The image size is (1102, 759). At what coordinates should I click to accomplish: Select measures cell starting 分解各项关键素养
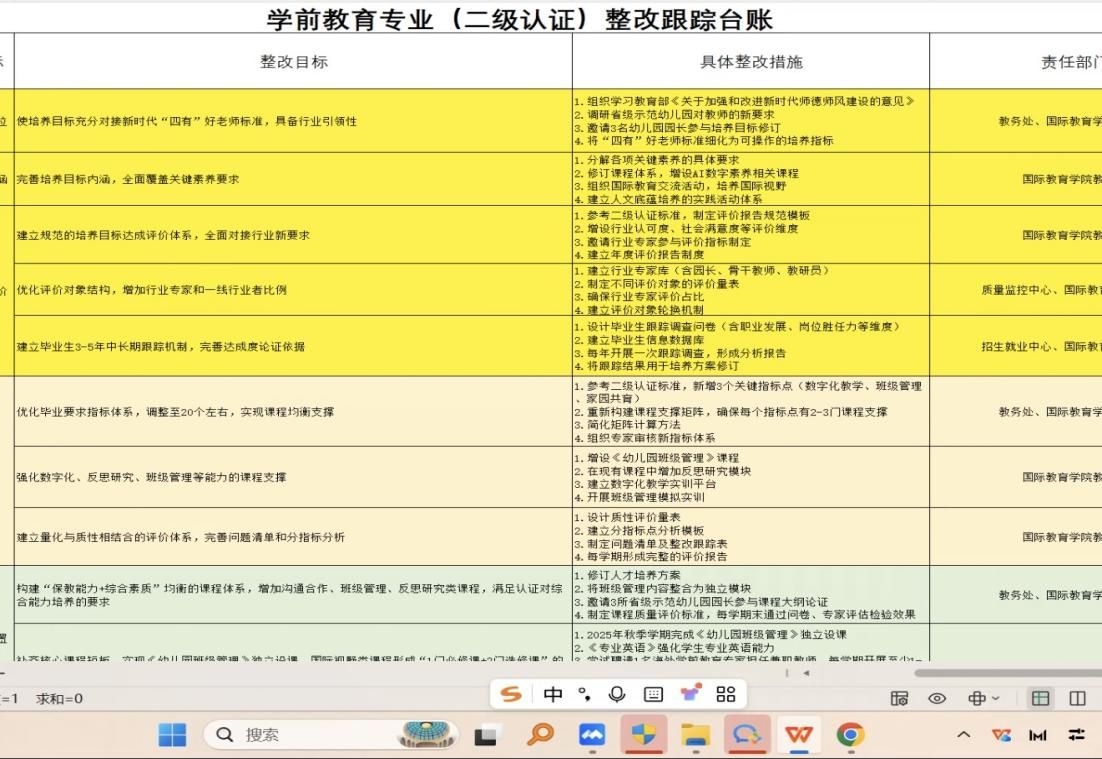click(x=751, y=179)
